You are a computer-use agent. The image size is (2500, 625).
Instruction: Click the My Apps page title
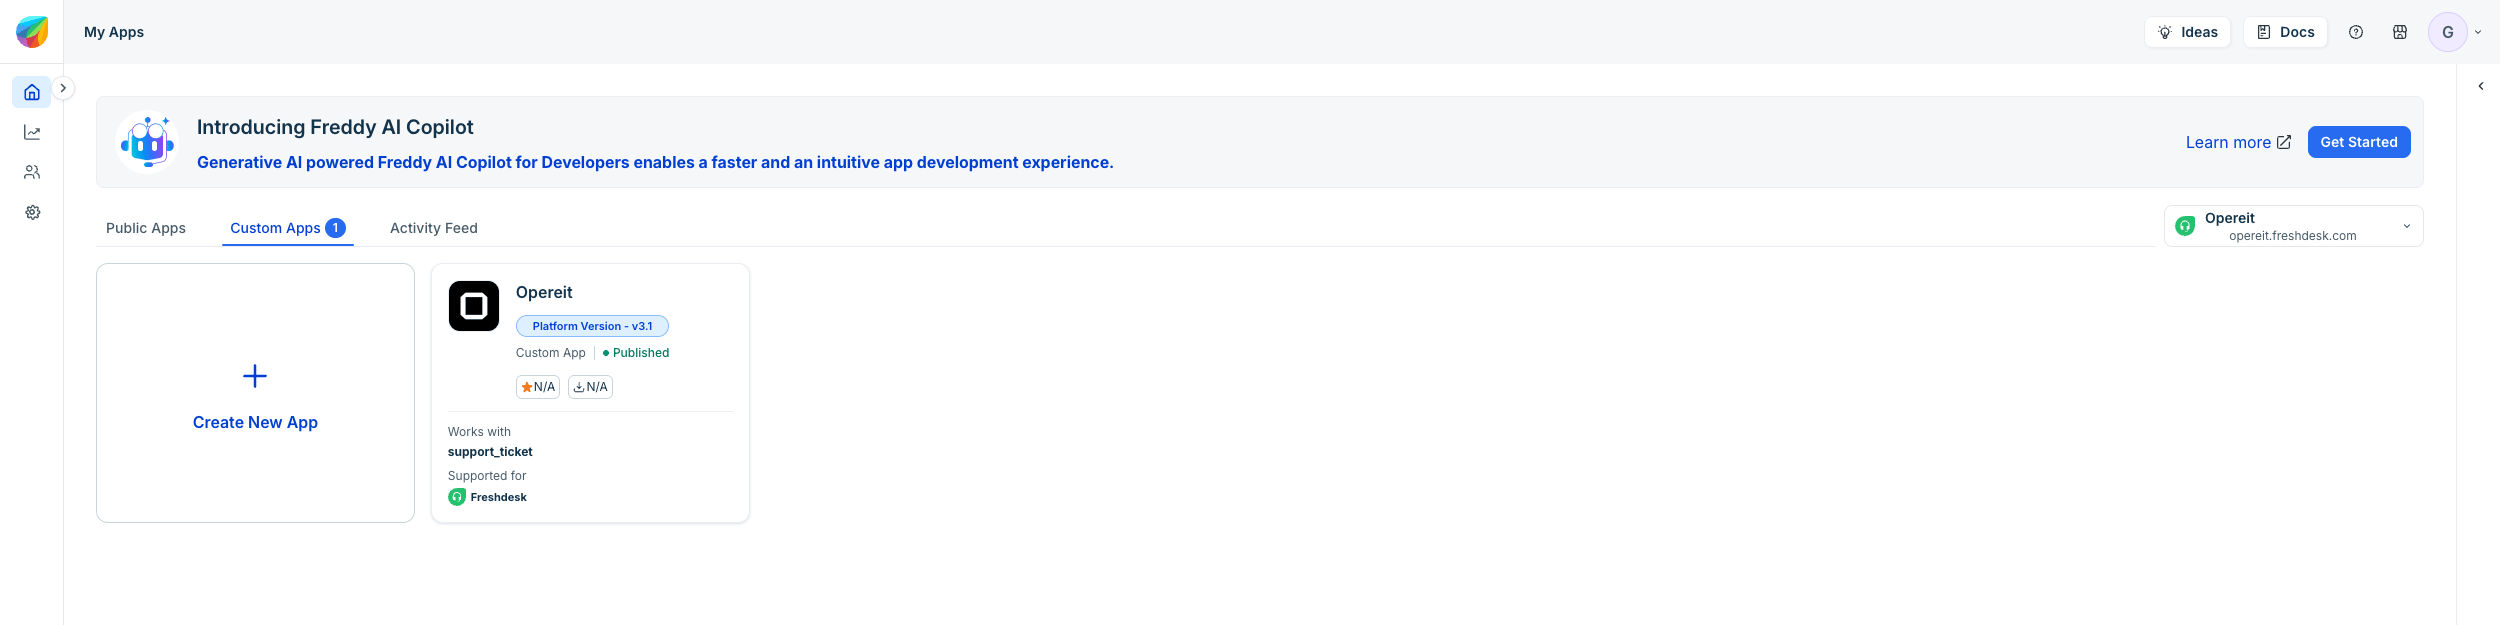click(x=114, y=32)
